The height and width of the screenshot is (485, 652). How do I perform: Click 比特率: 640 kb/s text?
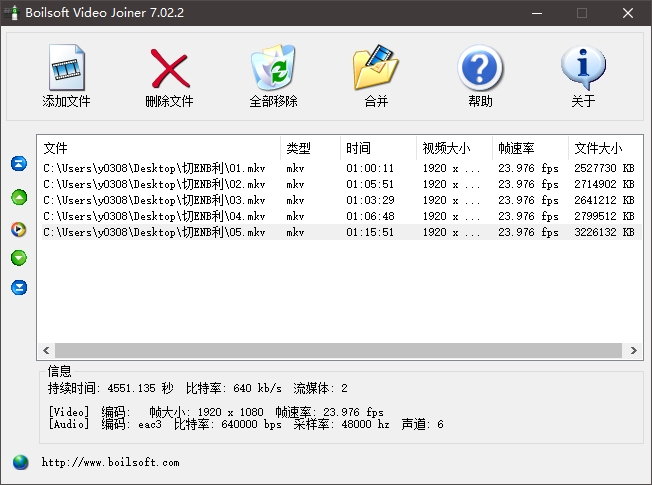[234, 388]
